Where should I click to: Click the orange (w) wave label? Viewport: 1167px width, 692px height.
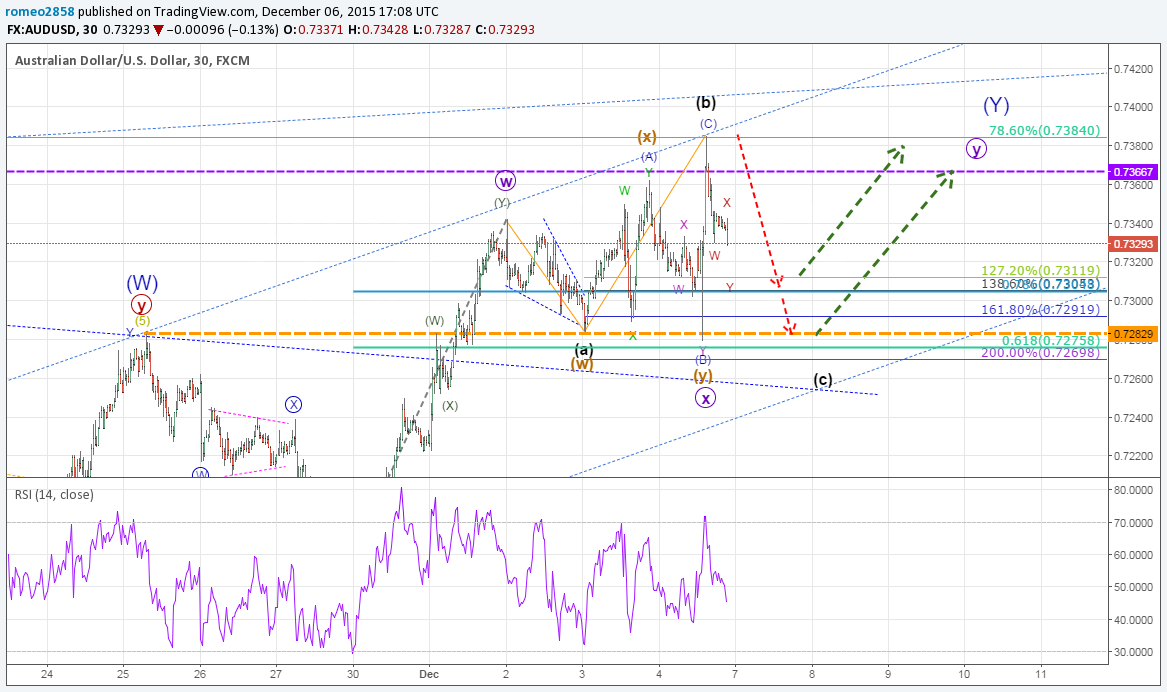pyautogui.click(x=582, y=364)
